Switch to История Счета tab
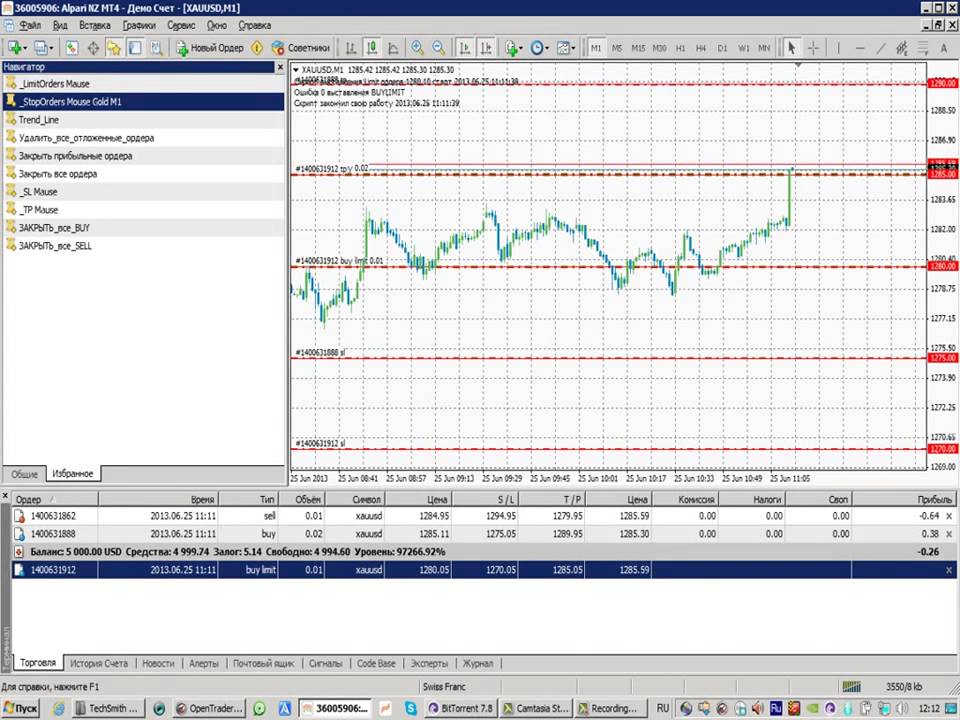 coord(99,663)
